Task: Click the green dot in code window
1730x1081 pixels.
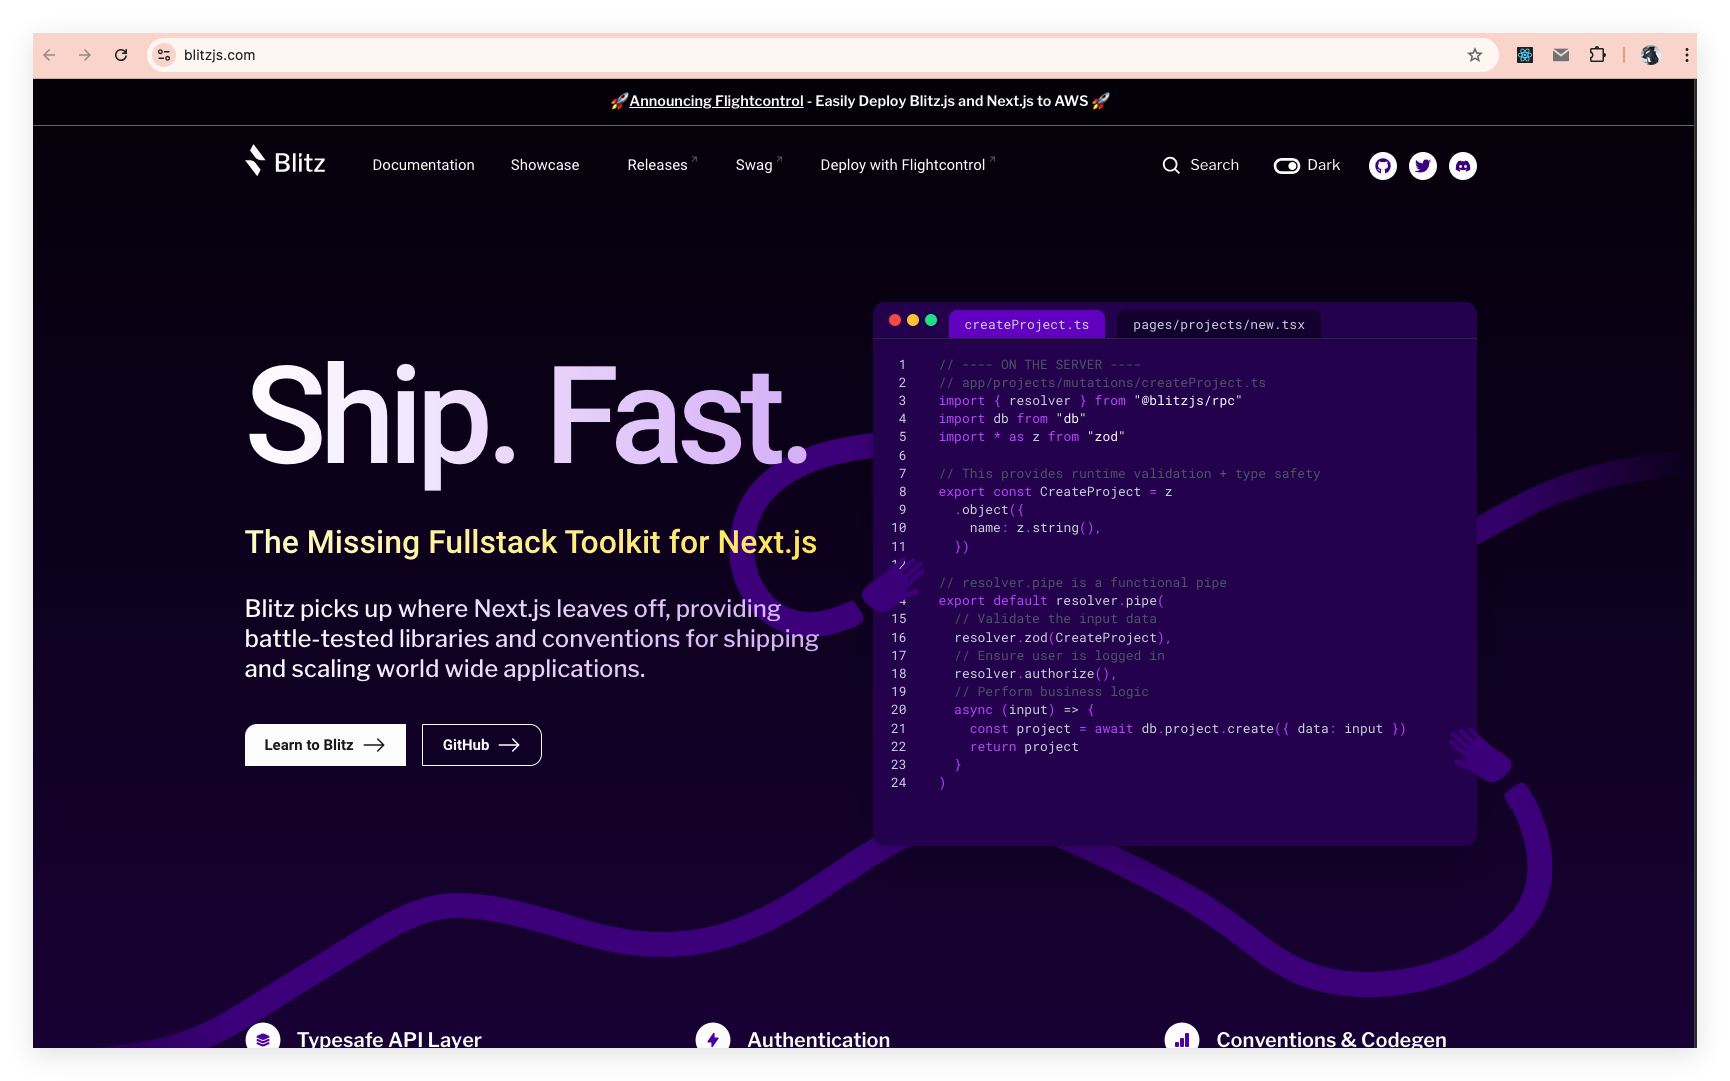Action: [x=931, y=320]
